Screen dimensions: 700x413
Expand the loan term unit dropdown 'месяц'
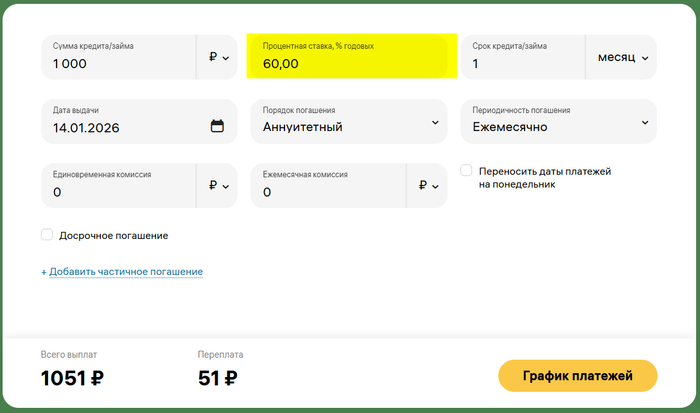623,58
